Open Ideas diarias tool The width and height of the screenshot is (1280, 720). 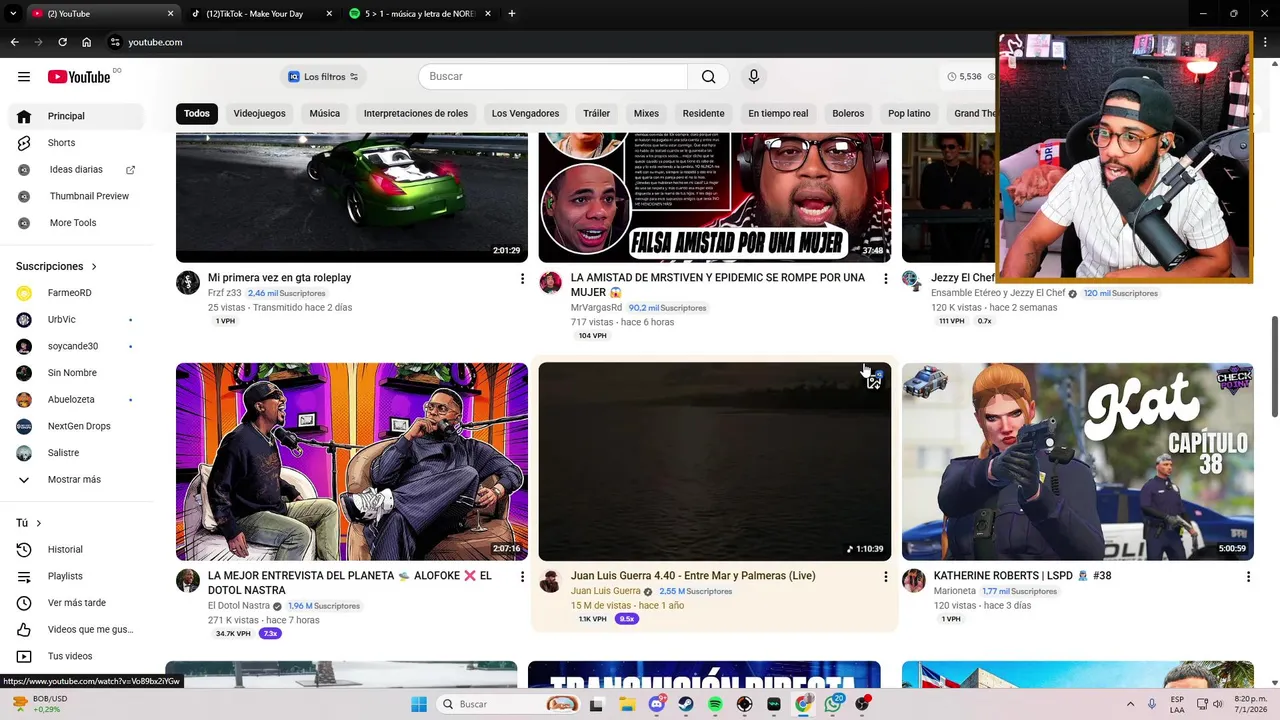tap(76, 170)
